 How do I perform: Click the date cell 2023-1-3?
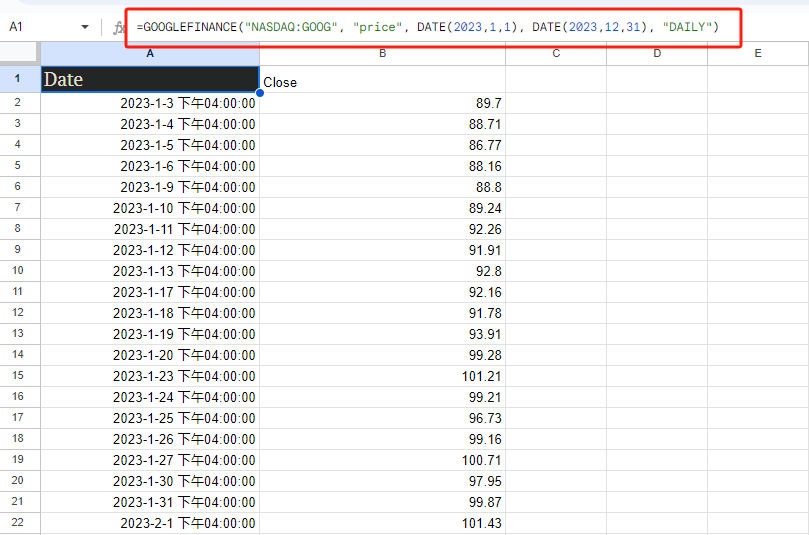click(150, 103)
